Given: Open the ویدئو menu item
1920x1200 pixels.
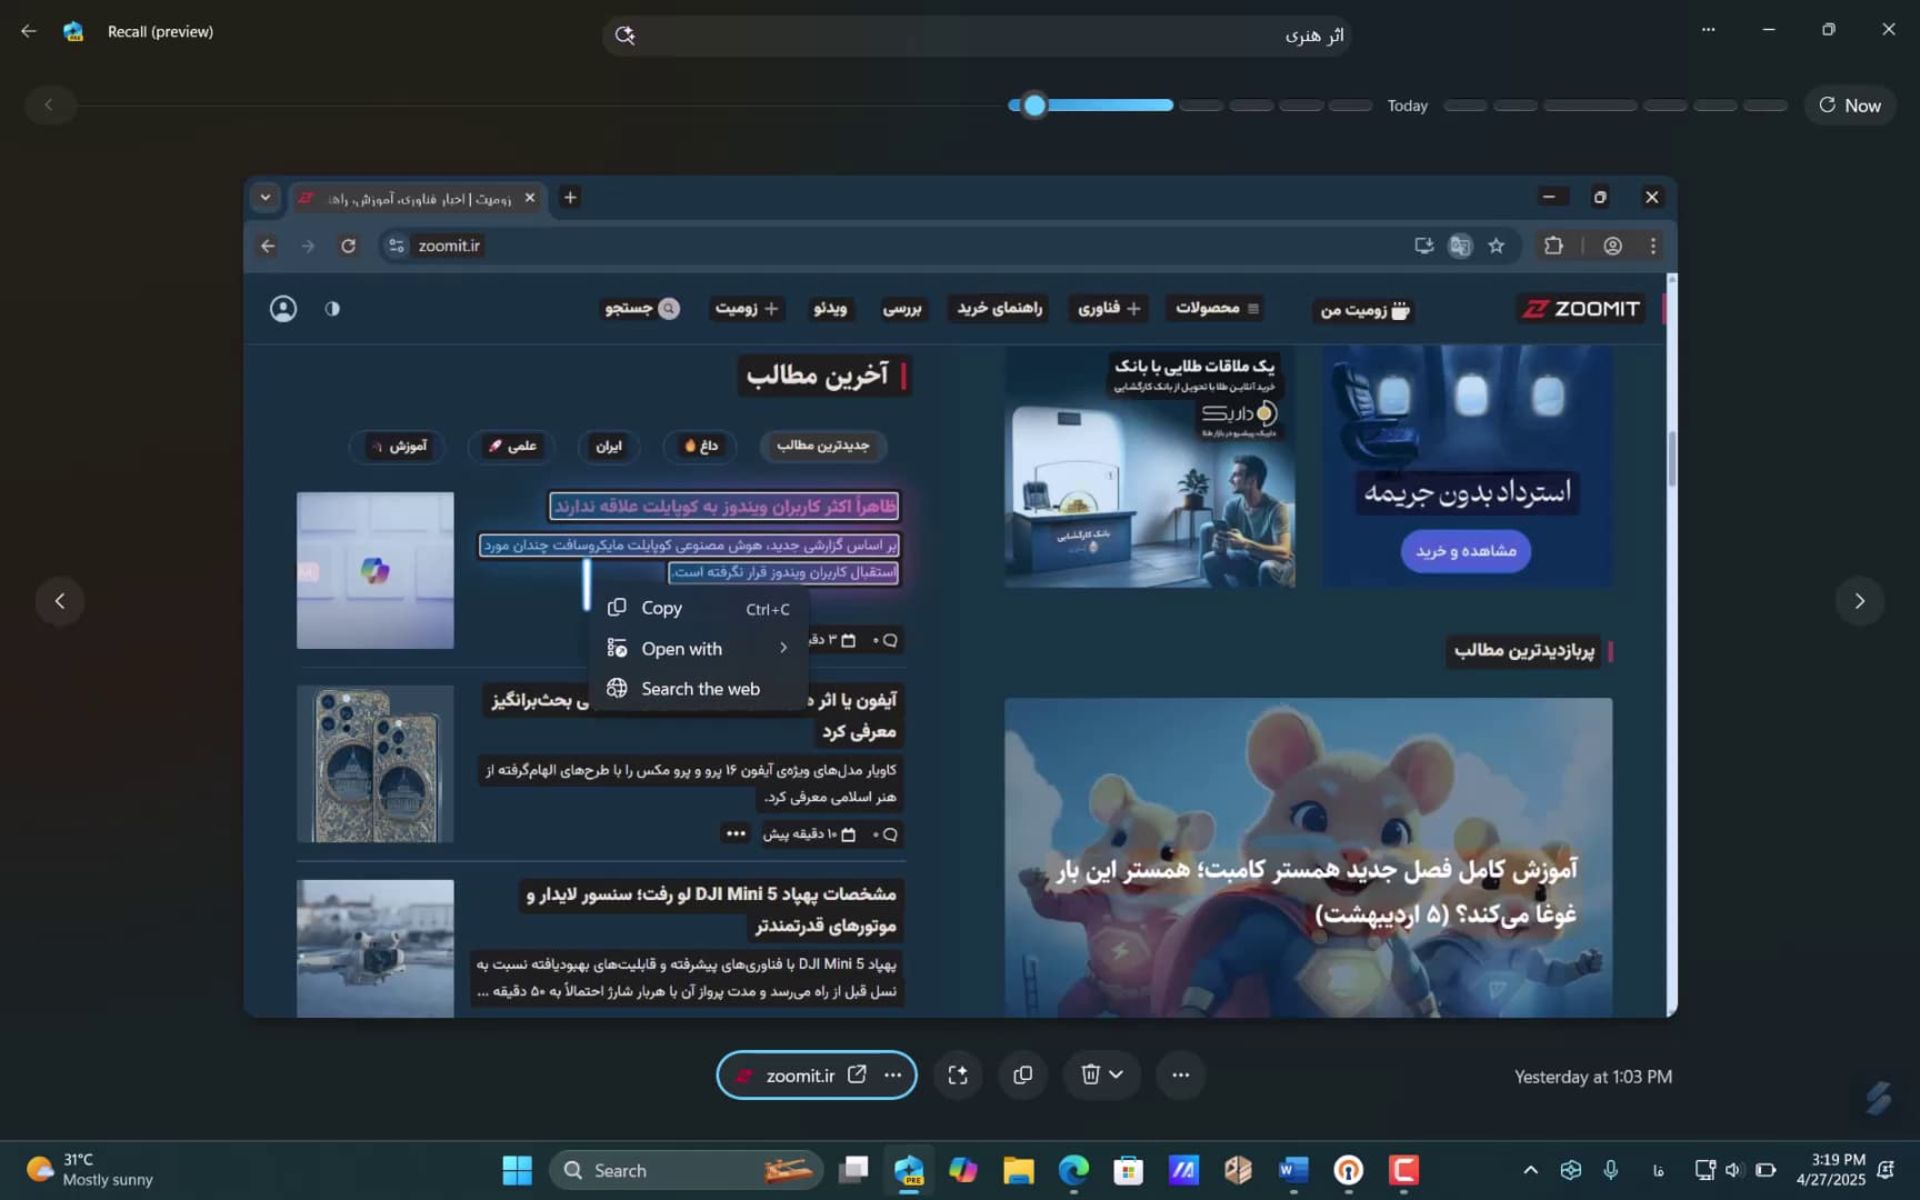Looking at the screenshot, I should [830, 308].
